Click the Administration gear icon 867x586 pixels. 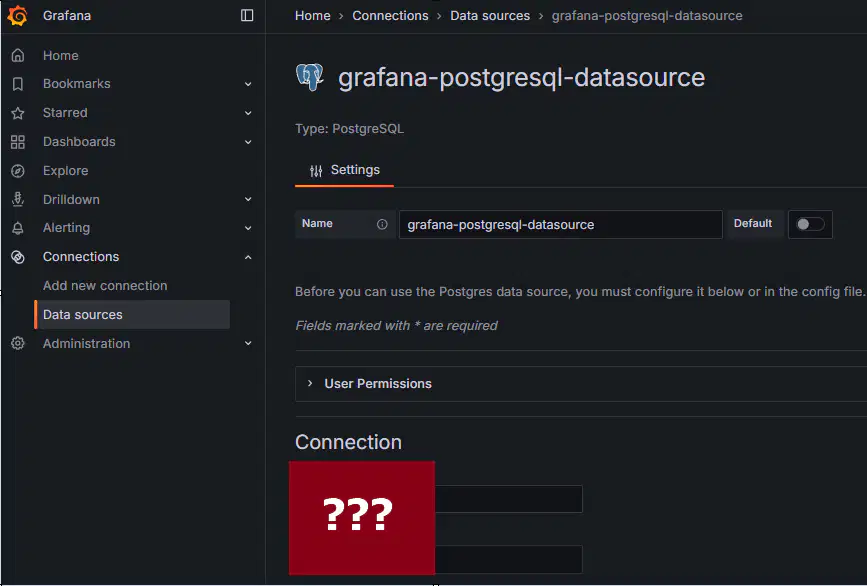pyautogui.click(x=18, y=343)
